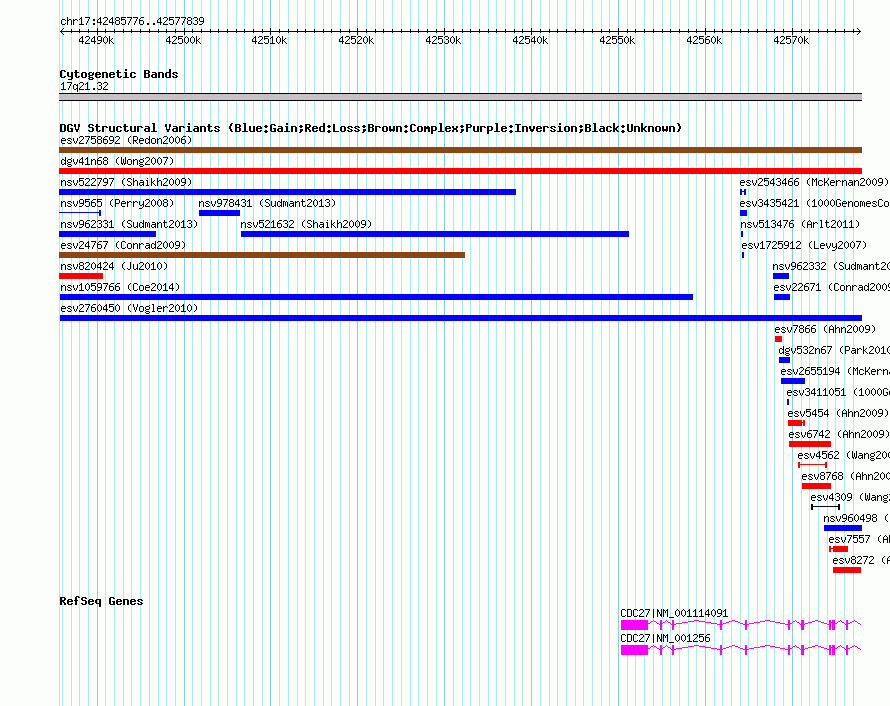Open variant esv3435421 (1000Genomes) label
Viewport: 890px width, 706px height.
pos(815,203)
